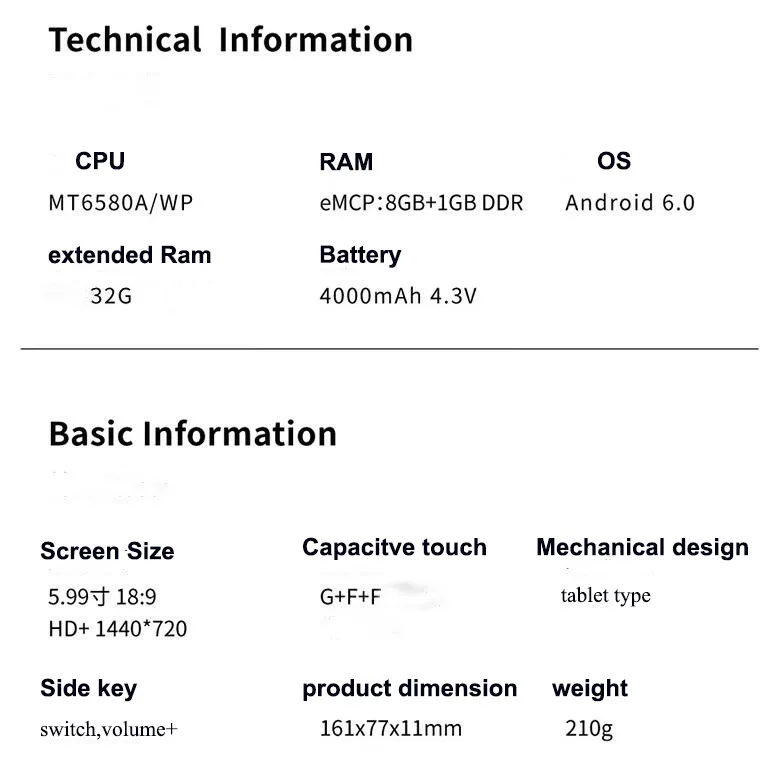This screenshot has width=780, height=773.
Task: Click the switch,volume+ side key value
Action: (x=109, y=729)
